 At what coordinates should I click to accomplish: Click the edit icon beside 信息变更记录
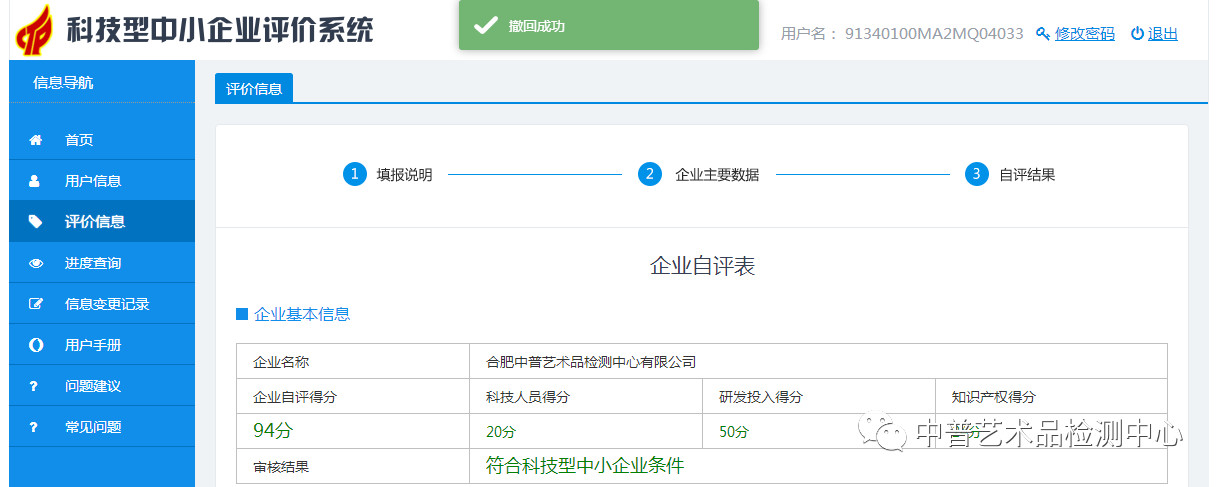point(36,304)
